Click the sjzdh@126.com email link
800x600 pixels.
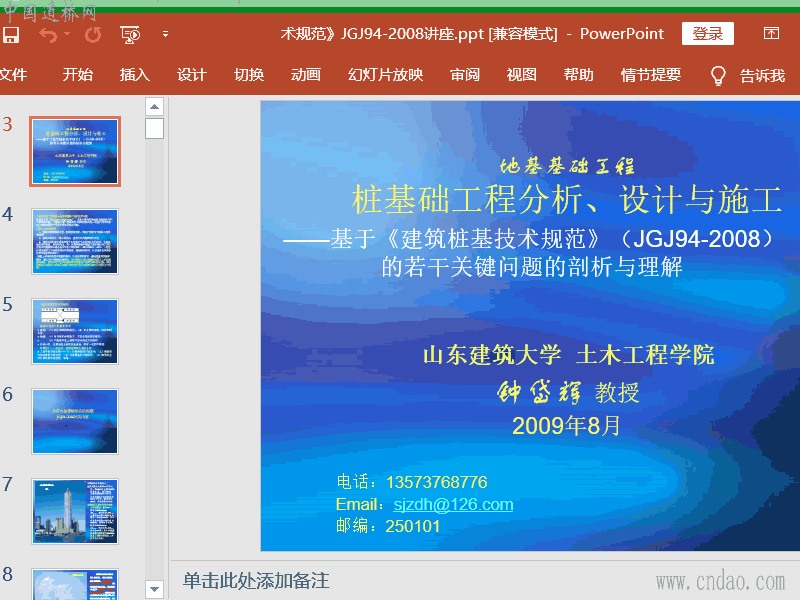[453, 504]
